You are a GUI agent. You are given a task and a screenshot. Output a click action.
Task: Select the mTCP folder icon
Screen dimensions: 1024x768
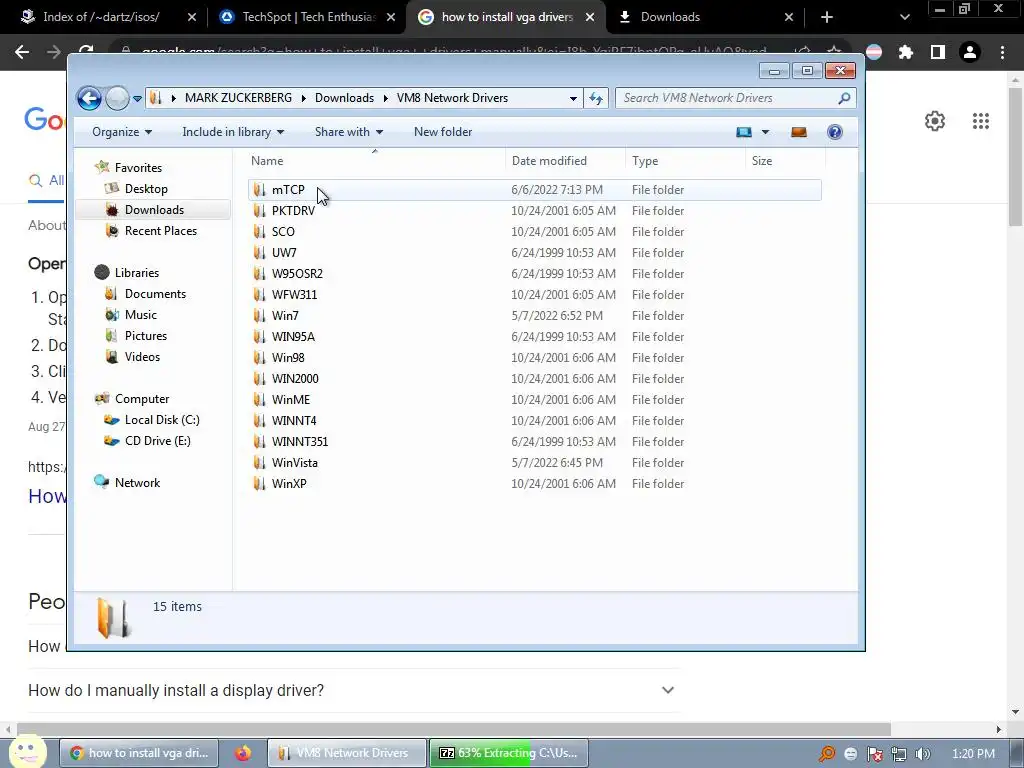click(260, 189)
